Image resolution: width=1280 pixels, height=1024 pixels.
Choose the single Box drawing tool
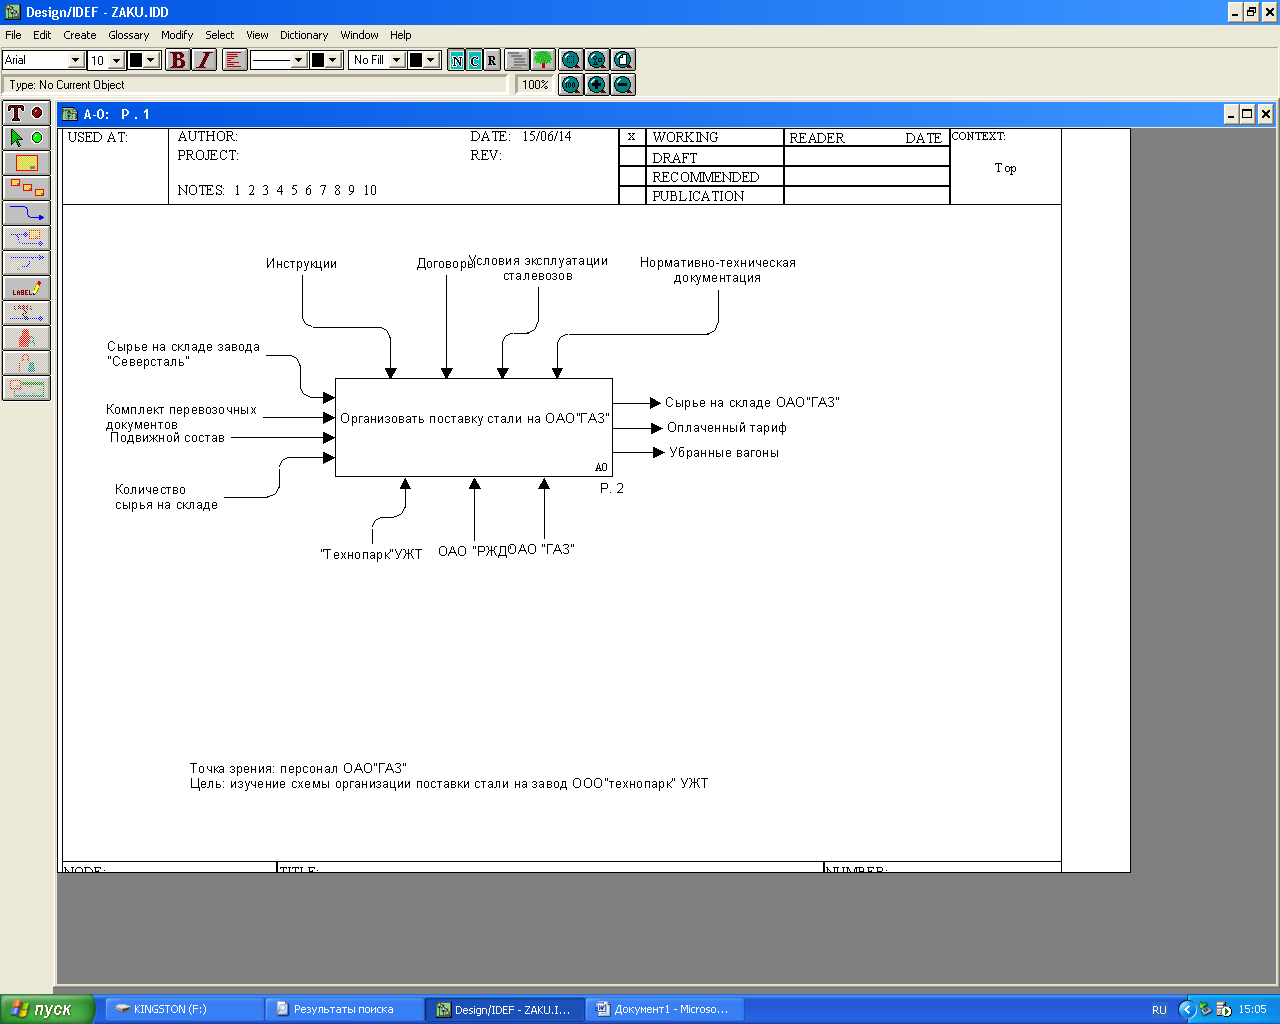(26, 163)
